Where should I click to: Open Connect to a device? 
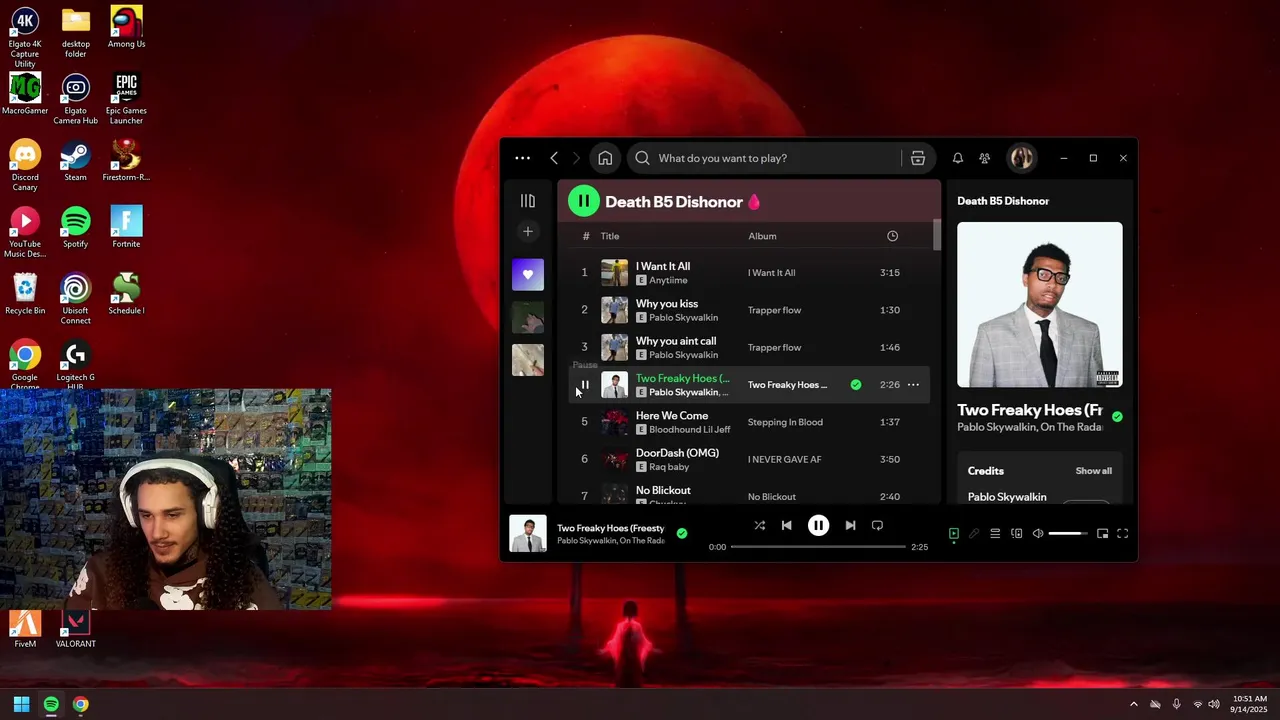point(1017,534)
